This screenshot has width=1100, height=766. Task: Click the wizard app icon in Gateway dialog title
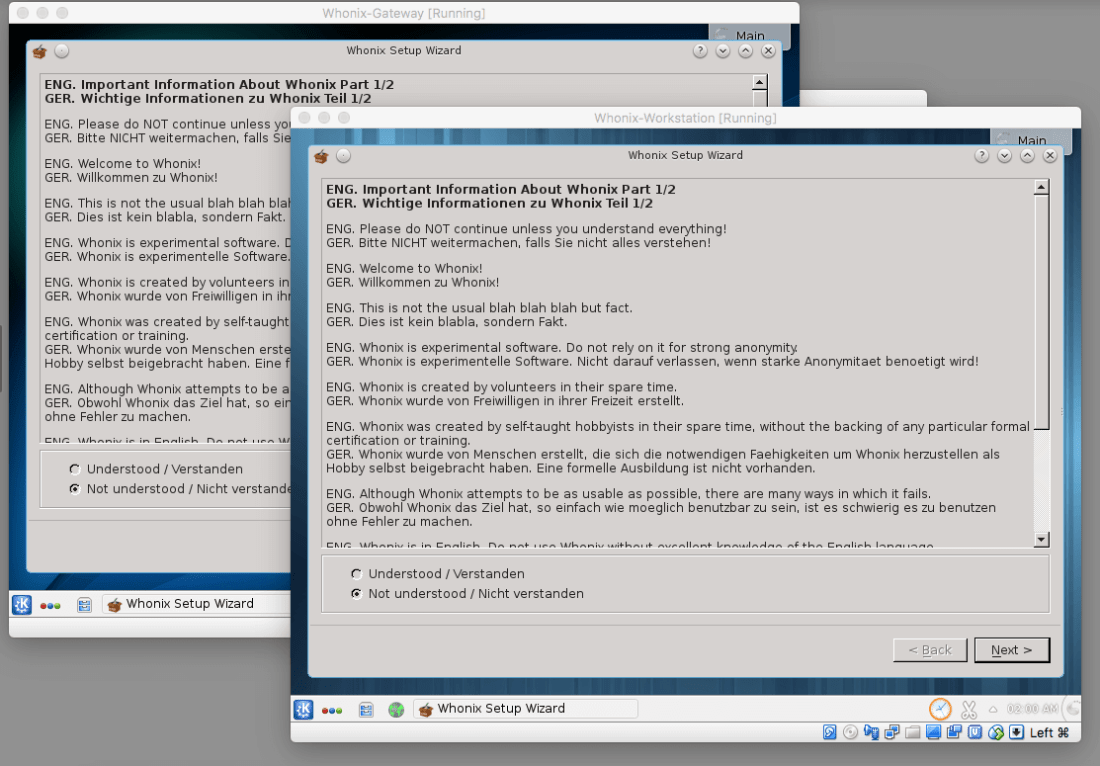click(39, 51)
